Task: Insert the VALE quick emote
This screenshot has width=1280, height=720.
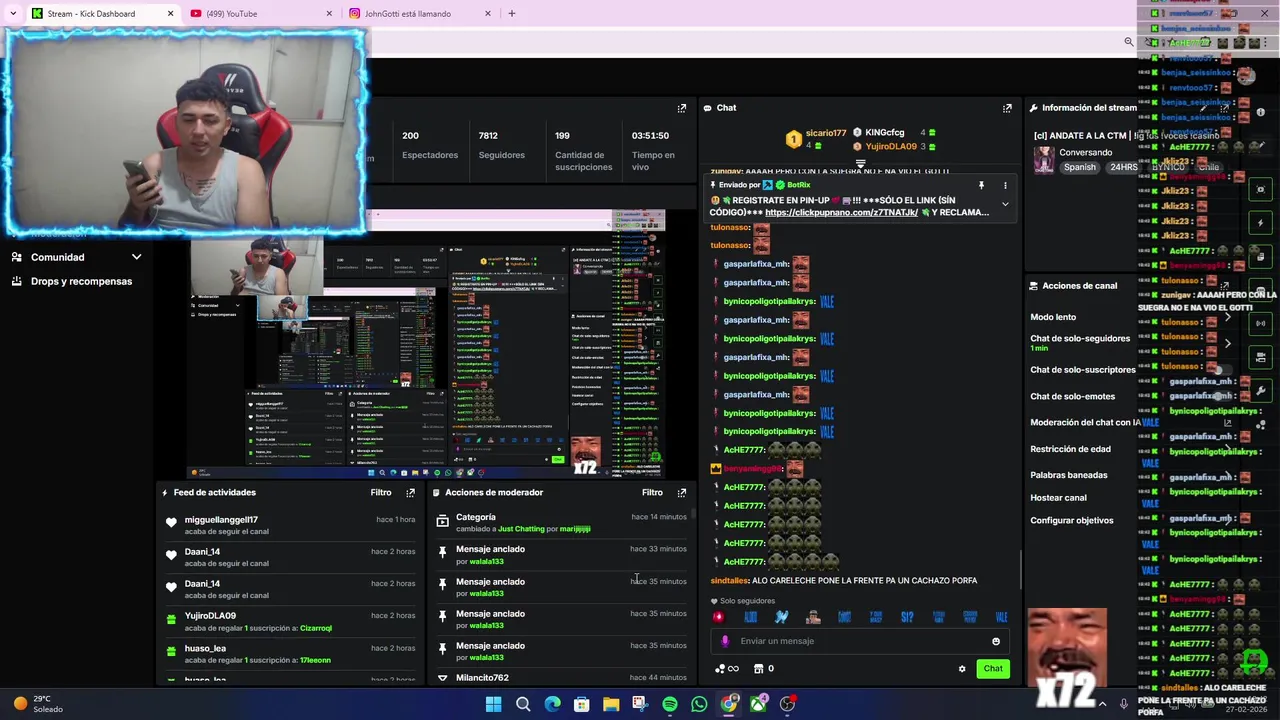Action: pyautogui.click(x=1002, y=617)
